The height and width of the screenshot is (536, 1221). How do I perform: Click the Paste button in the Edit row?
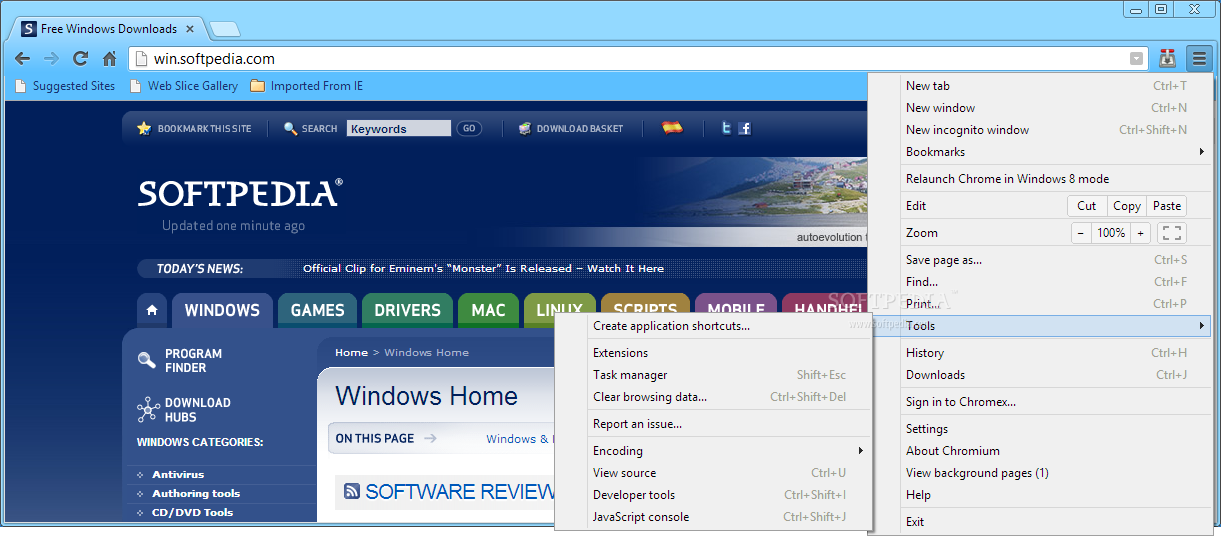[x=1167, y=206]
